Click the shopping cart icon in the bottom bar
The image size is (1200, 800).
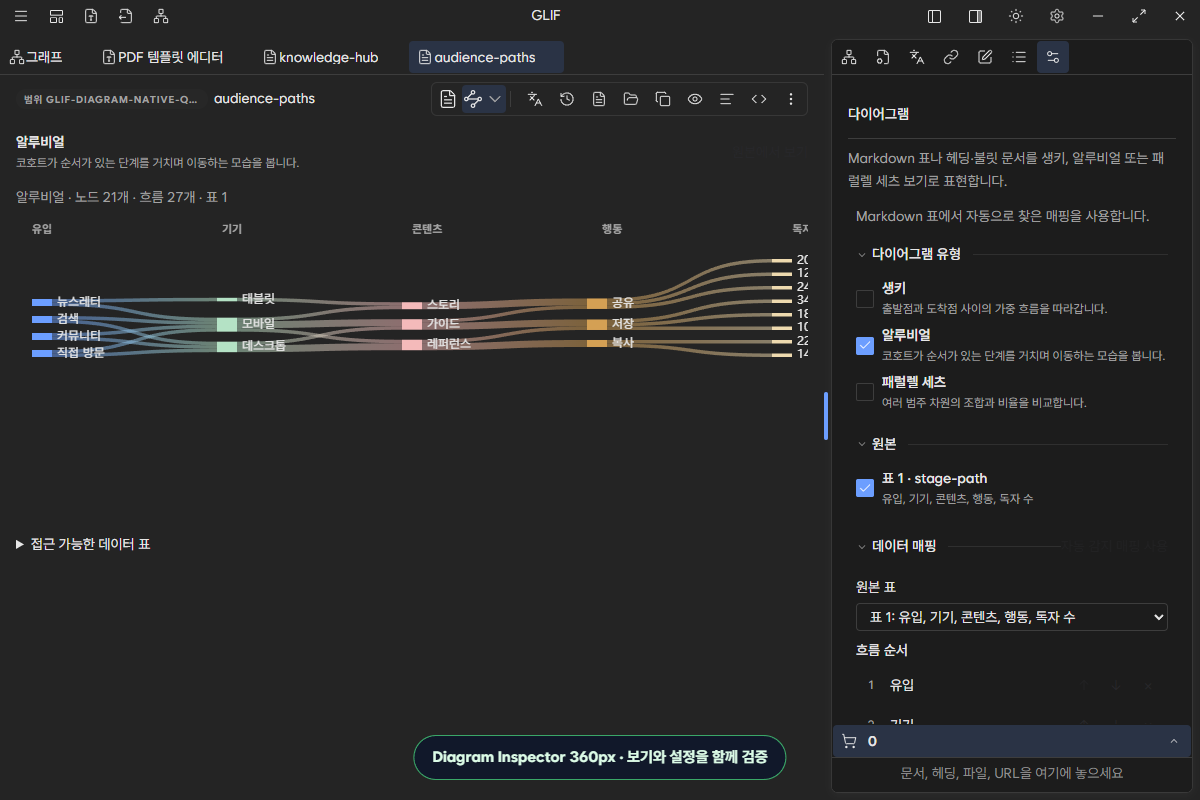coord(849,741)
